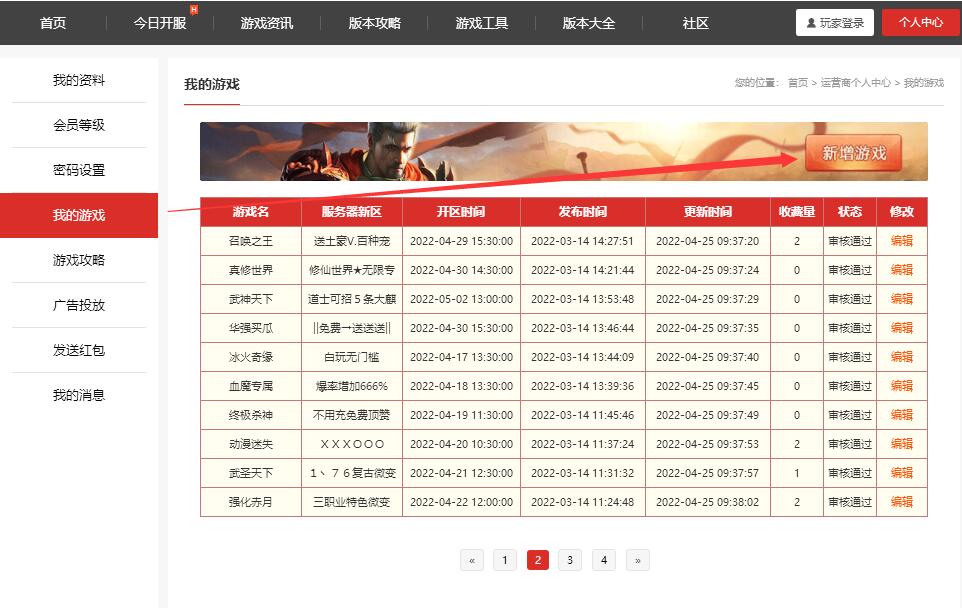This screenshot has height=608, width=962.
Task: Open 会员等级 from the left panel
Action: (79, 125)
